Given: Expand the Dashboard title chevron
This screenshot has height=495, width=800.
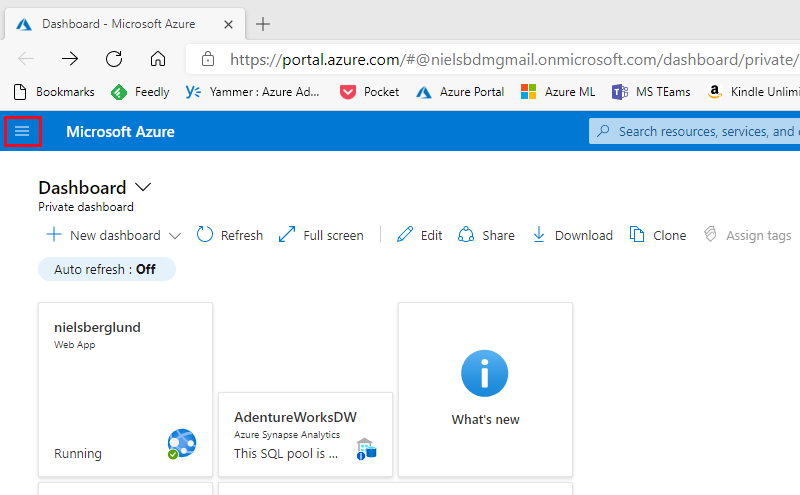Looking at the screenshot, I should tap(143, 187).
